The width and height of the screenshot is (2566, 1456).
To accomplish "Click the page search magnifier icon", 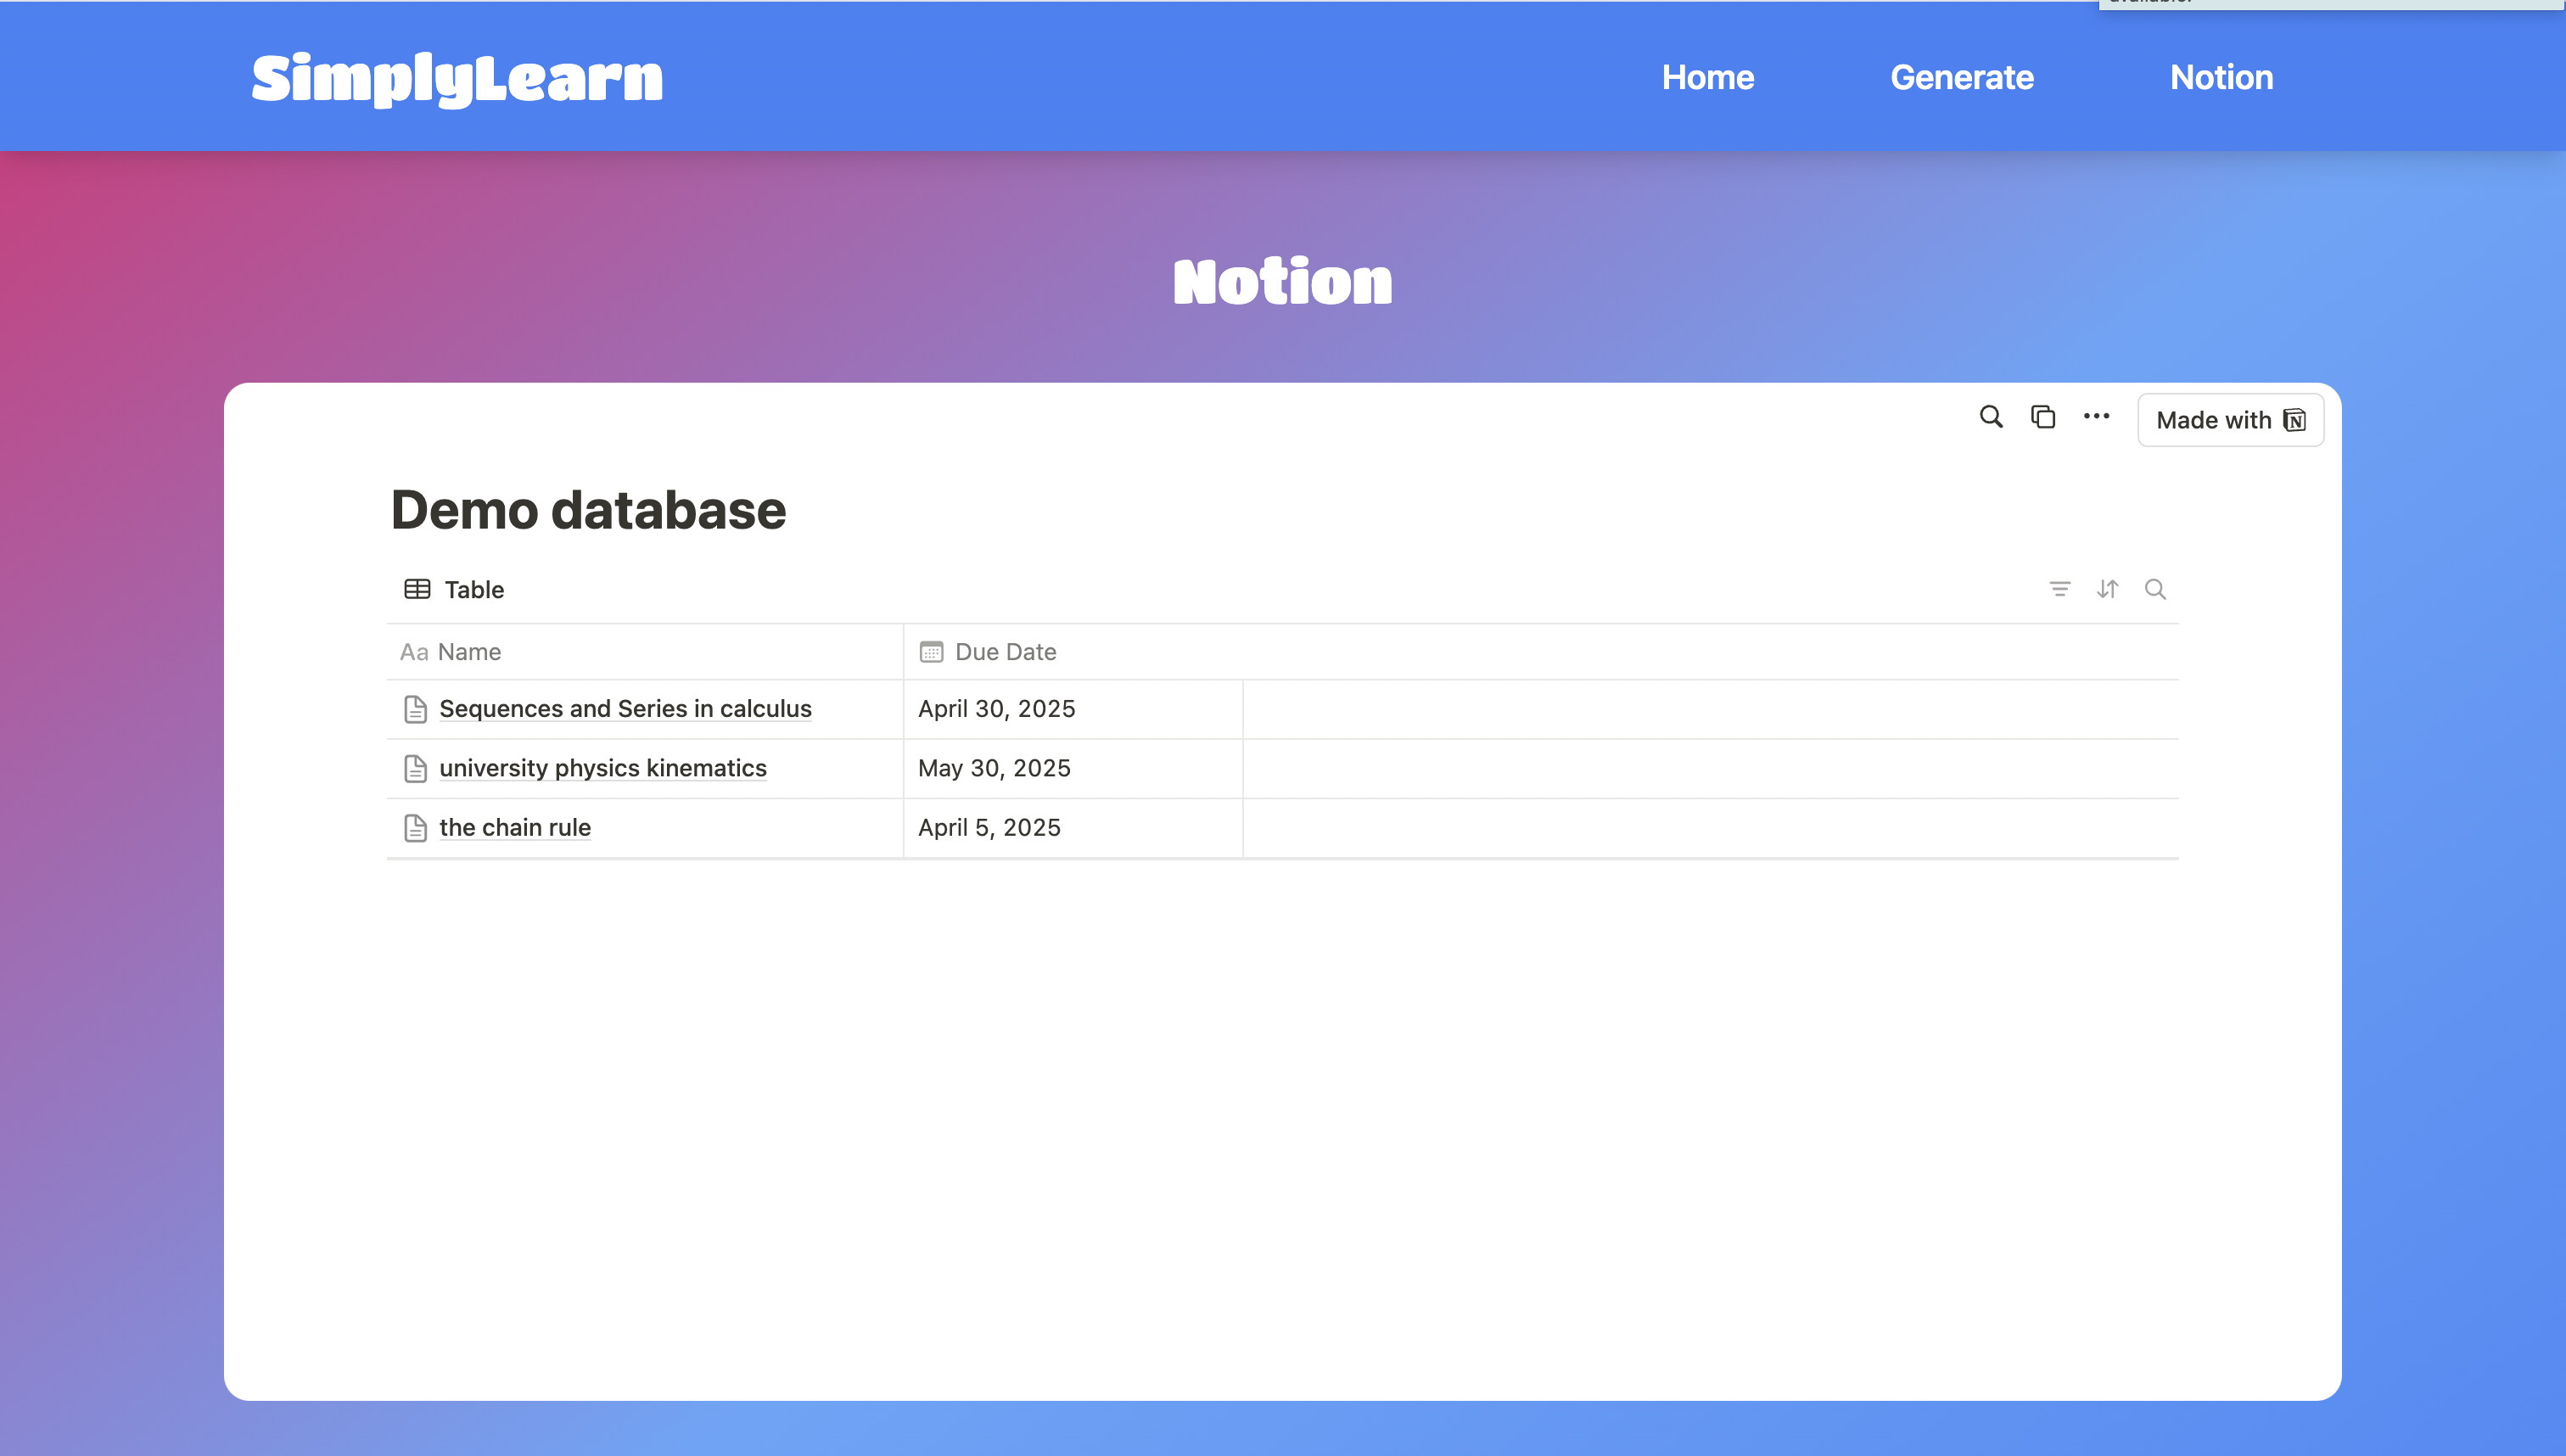I will point(1990,417).
